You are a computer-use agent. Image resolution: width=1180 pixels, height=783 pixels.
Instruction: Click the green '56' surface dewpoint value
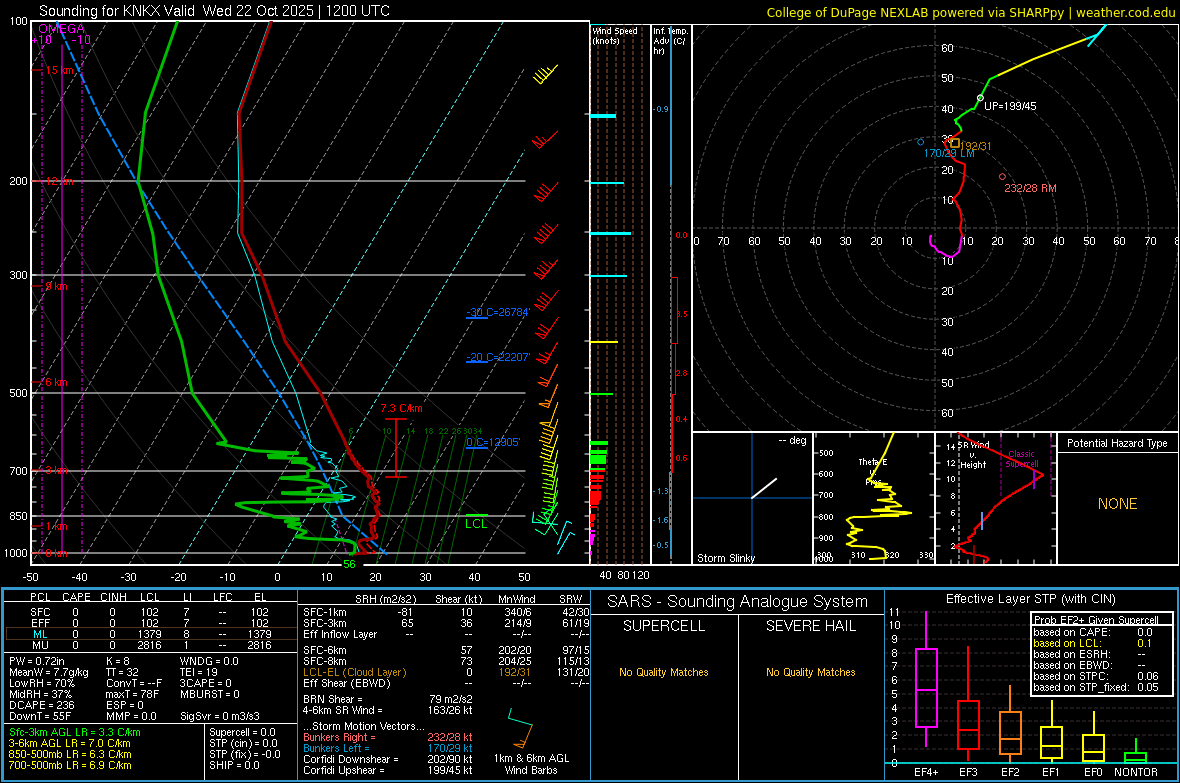pos(349,564)
